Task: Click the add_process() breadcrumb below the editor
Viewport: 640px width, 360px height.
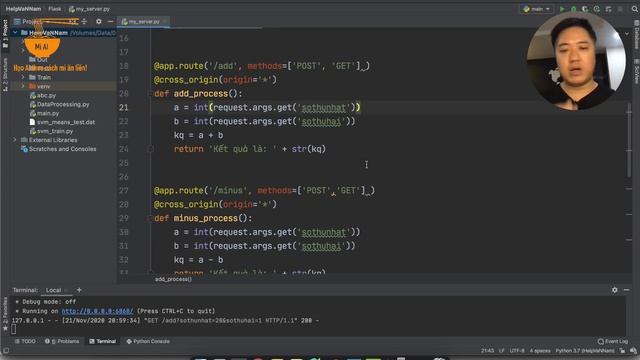Action: click(173, 279)
